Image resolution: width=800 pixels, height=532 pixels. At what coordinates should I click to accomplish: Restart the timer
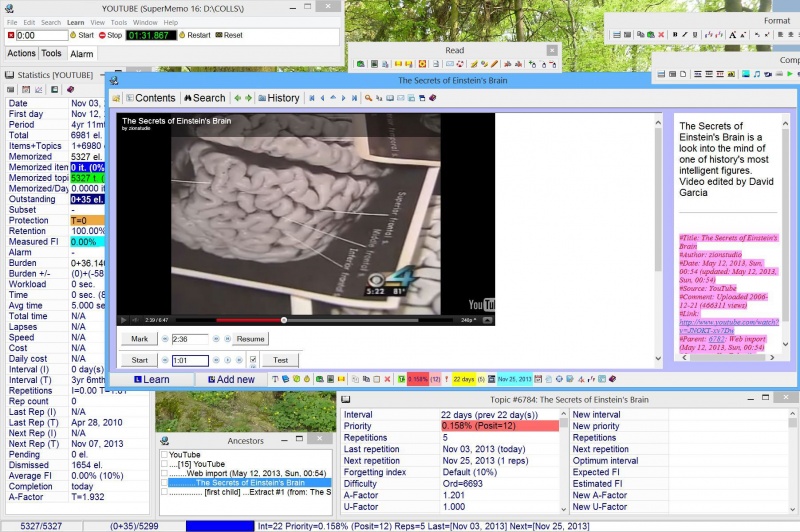tap(194, 35)
